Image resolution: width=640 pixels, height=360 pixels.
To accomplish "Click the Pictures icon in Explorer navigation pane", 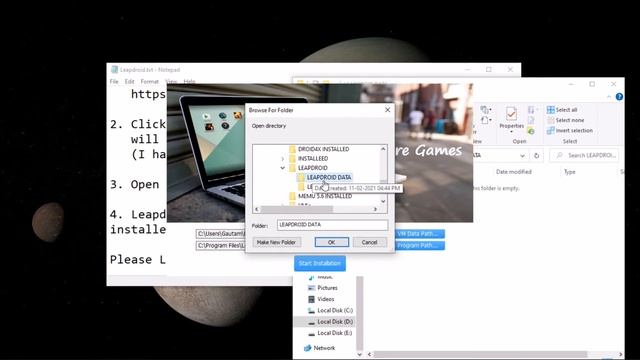I will tap(311, 288).
